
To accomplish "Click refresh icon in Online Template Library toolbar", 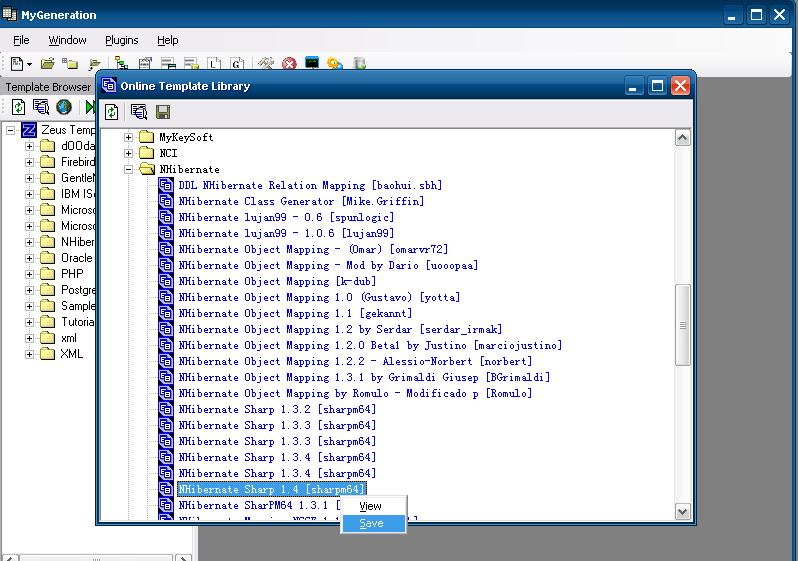I will tap(112, 111).
